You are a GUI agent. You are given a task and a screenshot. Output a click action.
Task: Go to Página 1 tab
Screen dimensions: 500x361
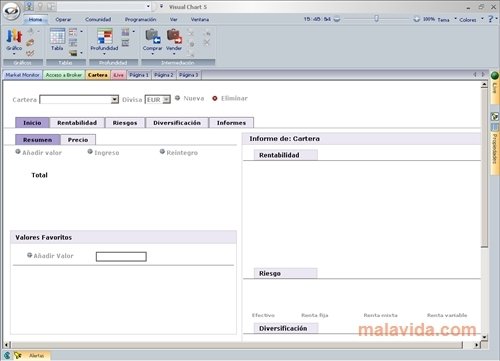[x=139, y=75]
